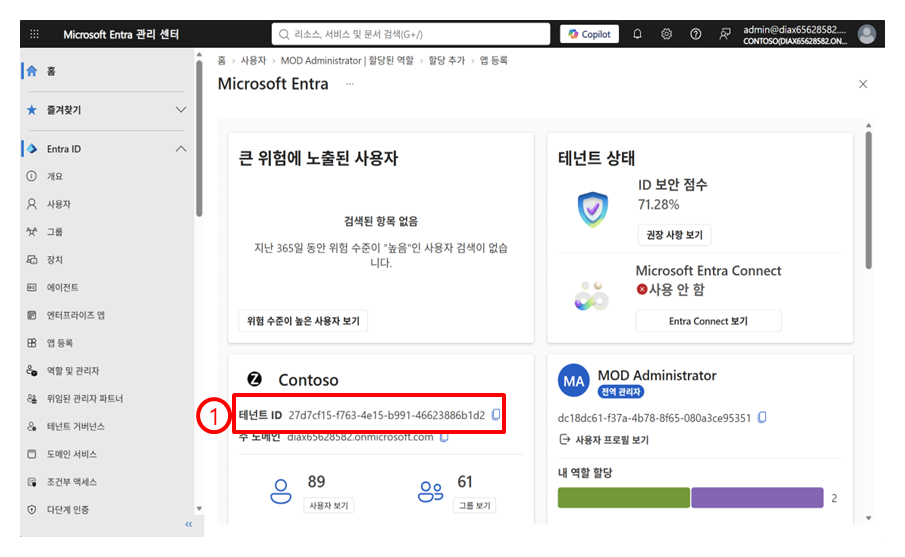Collapse the Entra ID section chevron
Image resolution: width=905 pixels, height=557 pixels.
pos(181,149)
